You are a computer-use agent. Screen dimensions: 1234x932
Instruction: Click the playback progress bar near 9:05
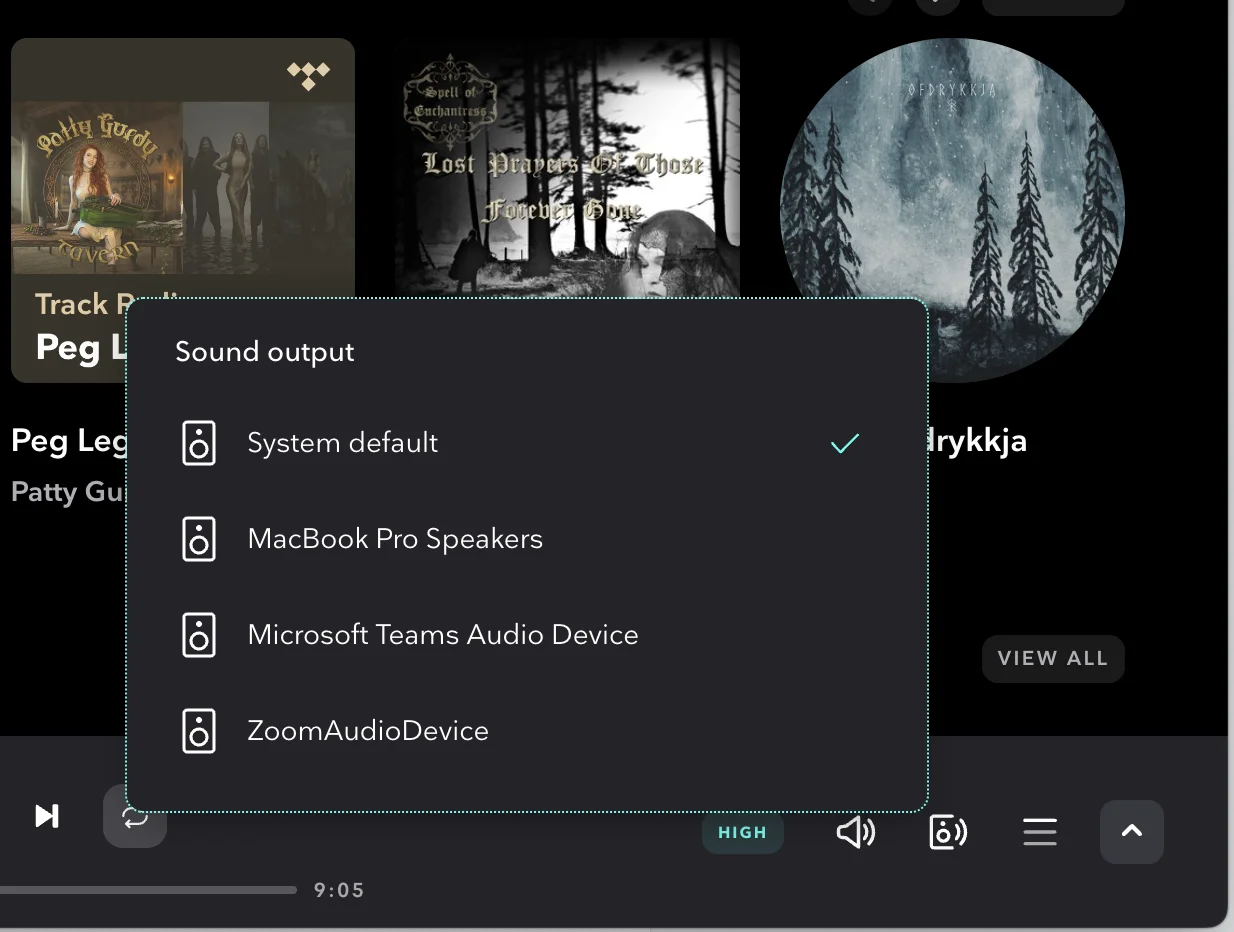tap(150, 889)
